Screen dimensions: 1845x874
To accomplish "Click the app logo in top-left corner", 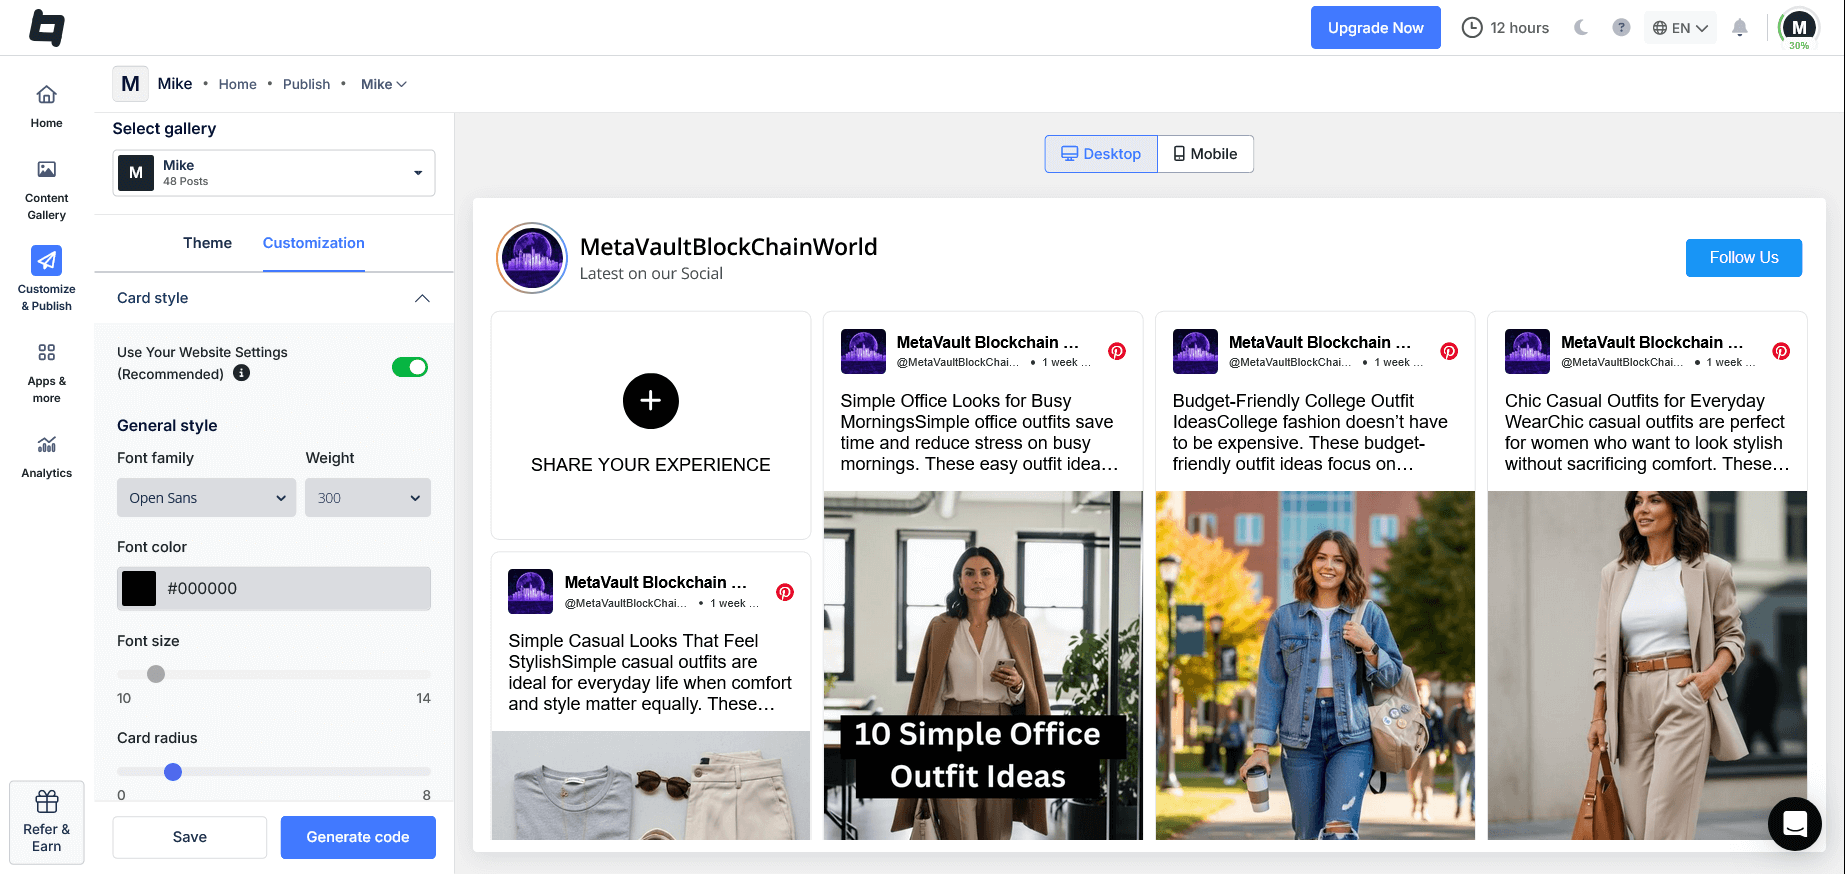I will coord(47,28).
